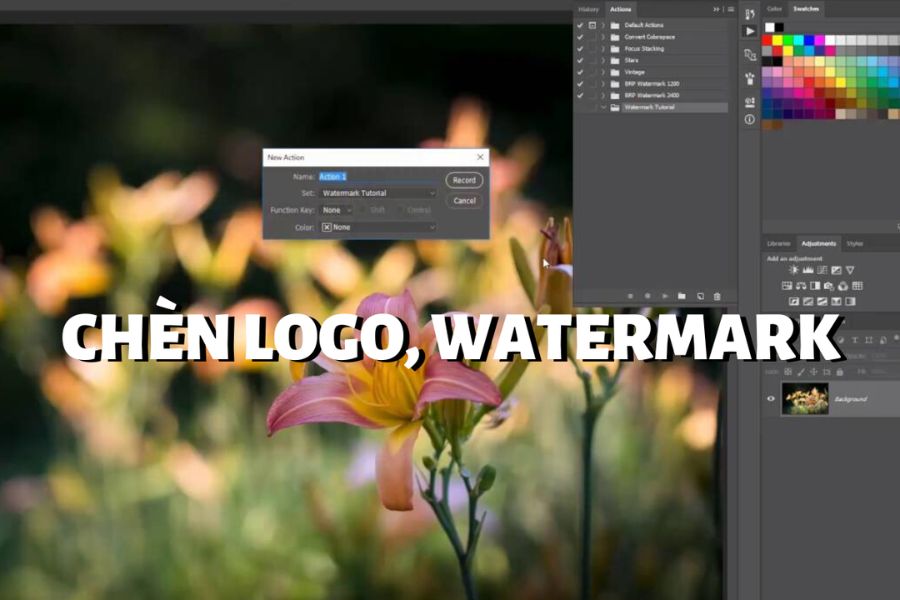Toggle checkmark for Convert Colorspace set
Screen dimensions: 900x600
coord(580,37)
